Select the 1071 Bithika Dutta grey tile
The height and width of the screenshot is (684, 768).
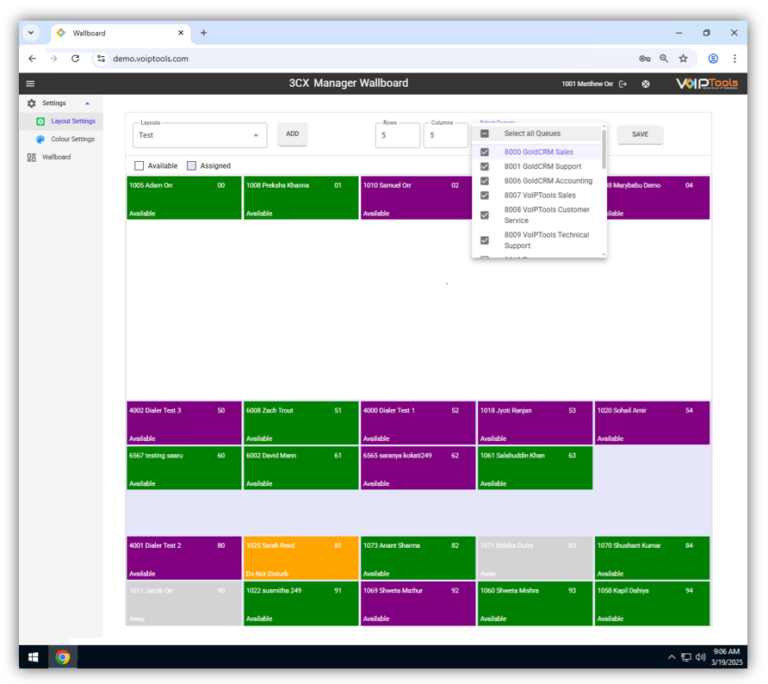point(535,558)
